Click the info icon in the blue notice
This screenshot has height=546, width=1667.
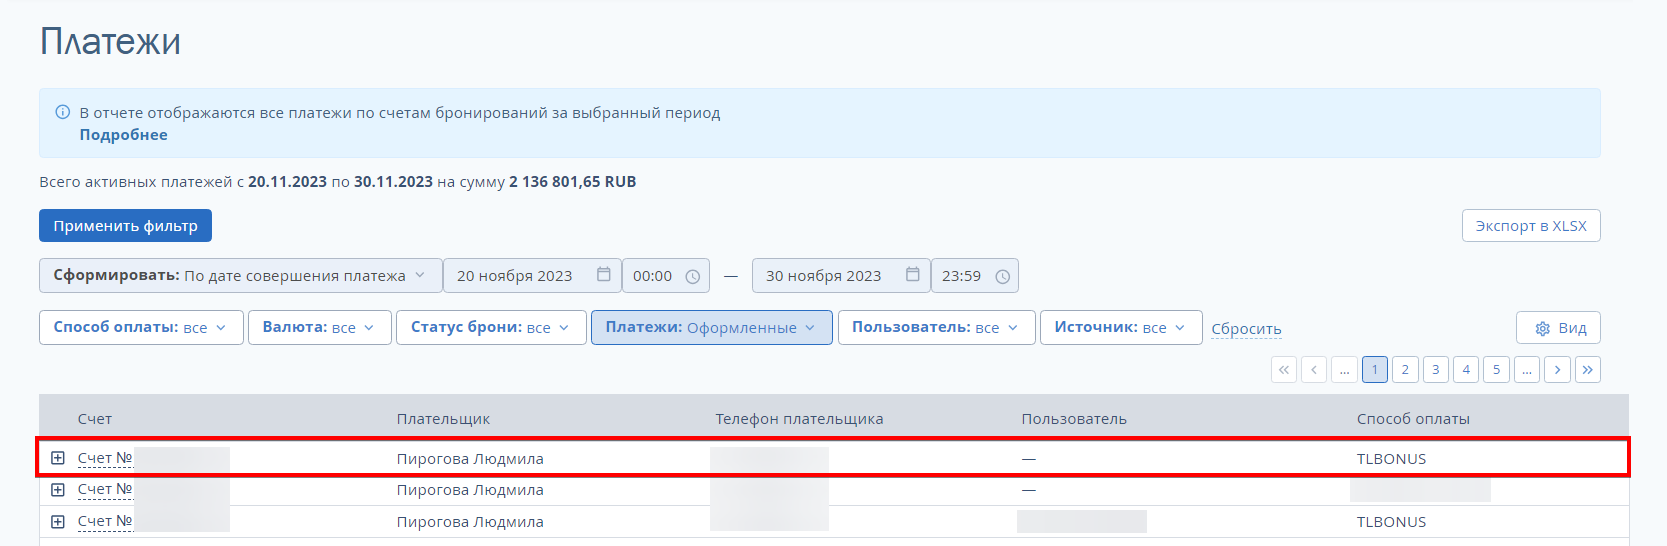pyautogui.click(x=62, y=112)
